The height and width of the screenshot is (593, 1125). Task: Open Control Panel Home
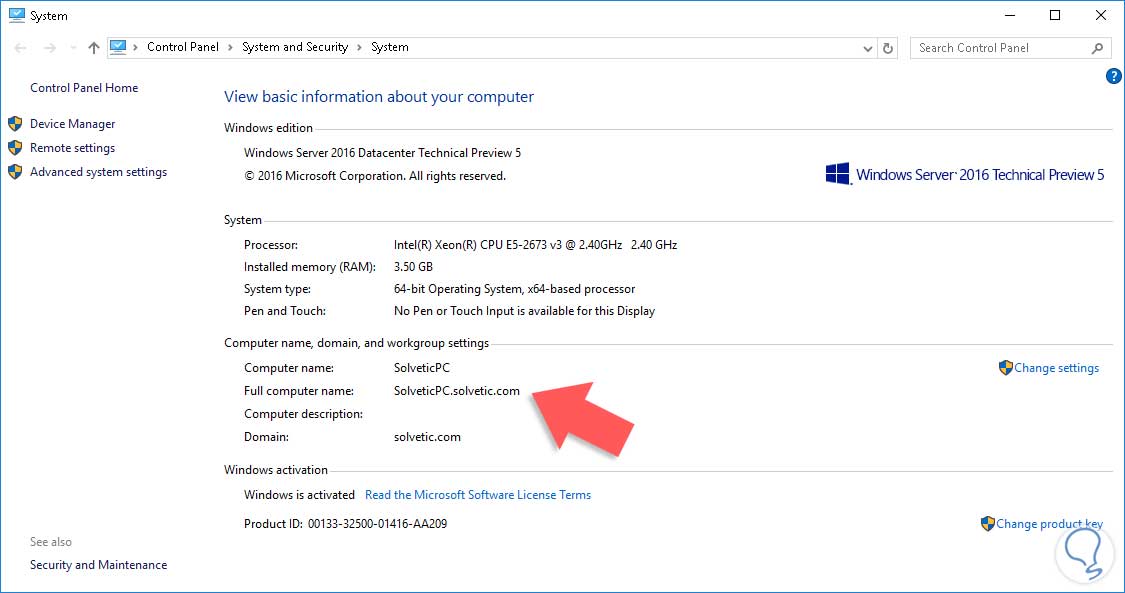click(x=84, y=88)
